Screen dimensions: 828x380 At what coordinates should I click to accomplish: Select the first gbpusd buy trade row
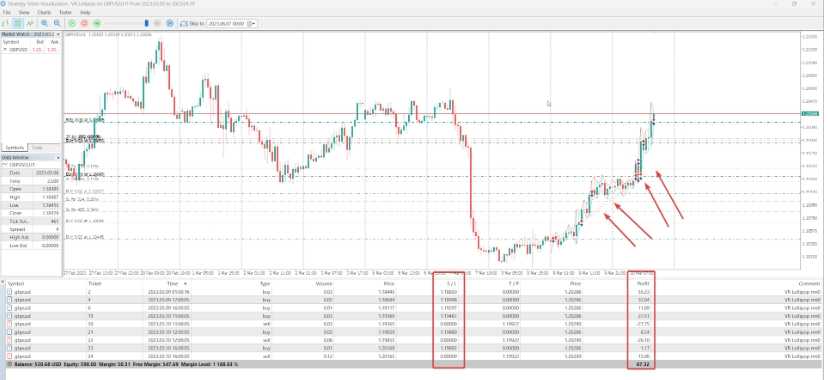(x=412, y=291)
